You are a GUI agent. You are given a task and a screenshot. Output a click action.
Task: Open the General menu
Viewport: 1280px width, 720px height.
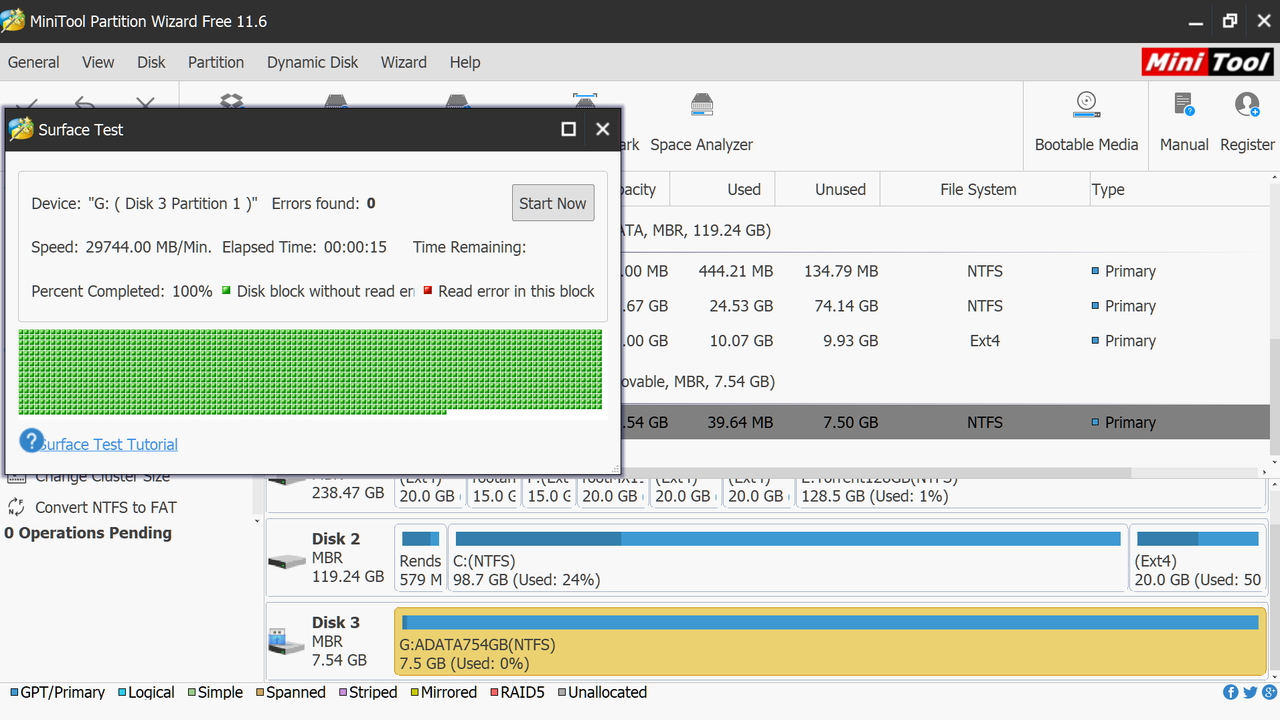pyautogui.click(x=34, y=62)
